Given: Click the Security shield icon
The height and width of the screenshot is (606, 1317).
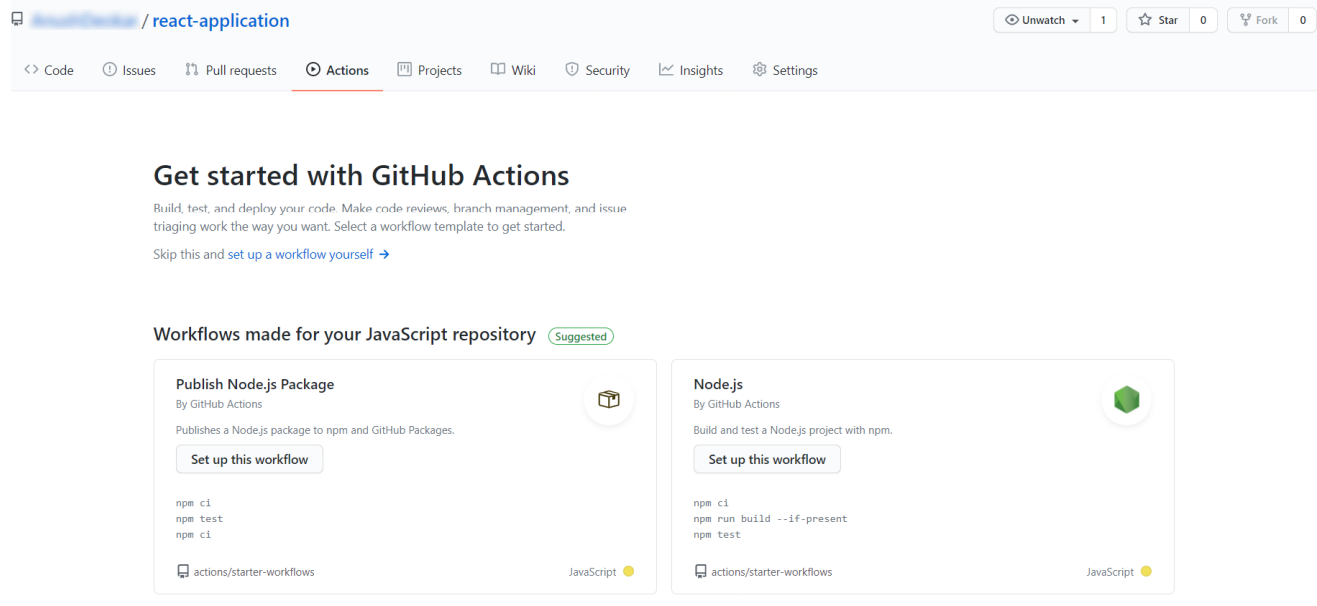Looking at the screenshot, I should [x=572, y=70].
